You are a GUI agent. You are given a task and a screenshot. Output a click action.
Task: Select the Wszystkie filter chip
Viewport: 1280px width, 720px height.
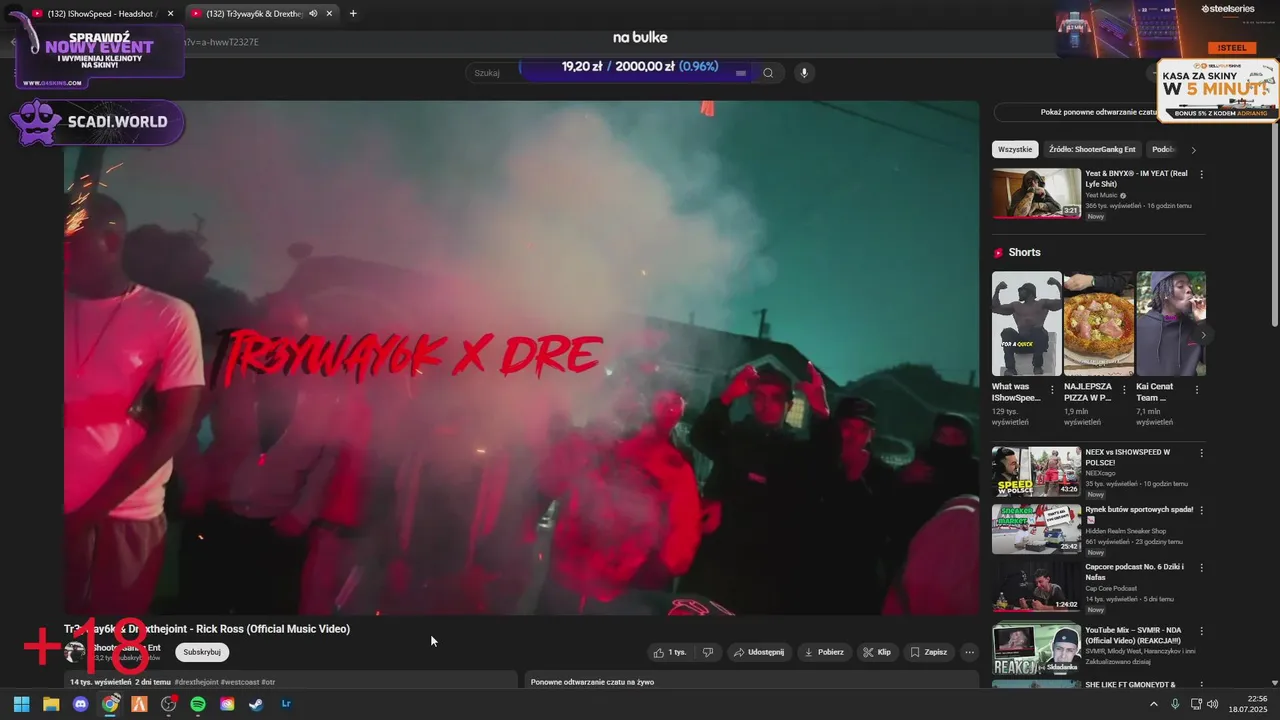pos(1015,149)
